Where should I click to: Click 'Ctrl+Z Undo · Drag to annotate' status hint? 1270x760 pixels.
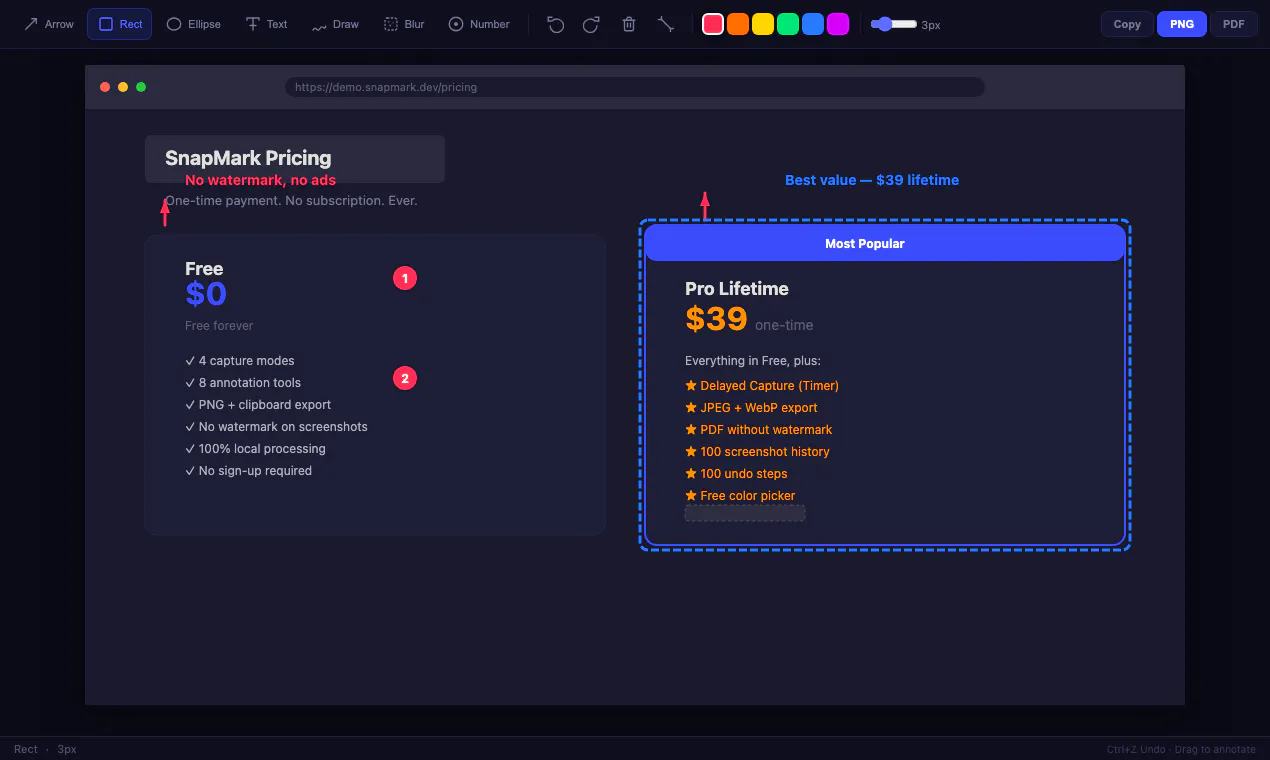tap(1181, 749)
